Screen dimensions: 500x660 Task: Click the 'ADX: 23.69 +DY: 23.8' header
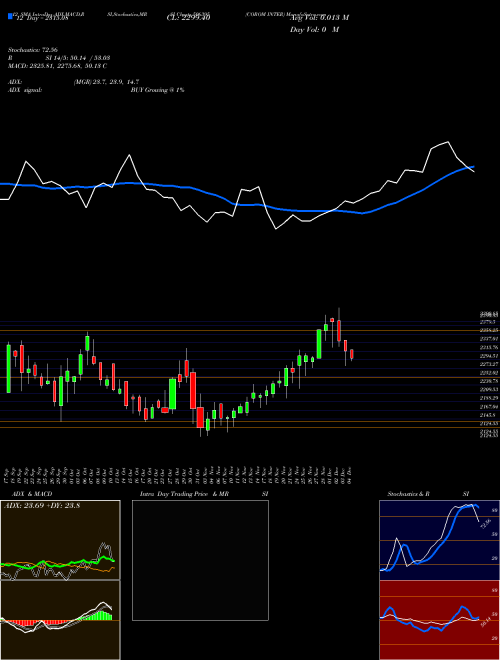click(x=42, y=506)
